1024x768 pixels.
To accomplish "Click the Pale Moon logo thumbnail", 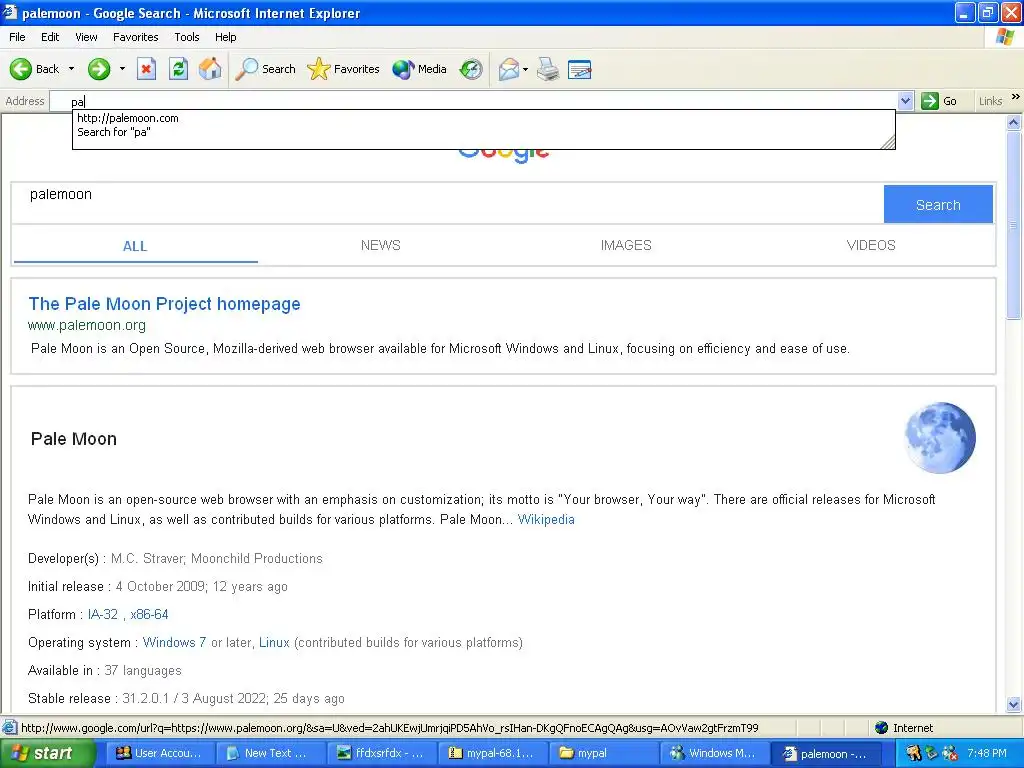I will [940, 438].
